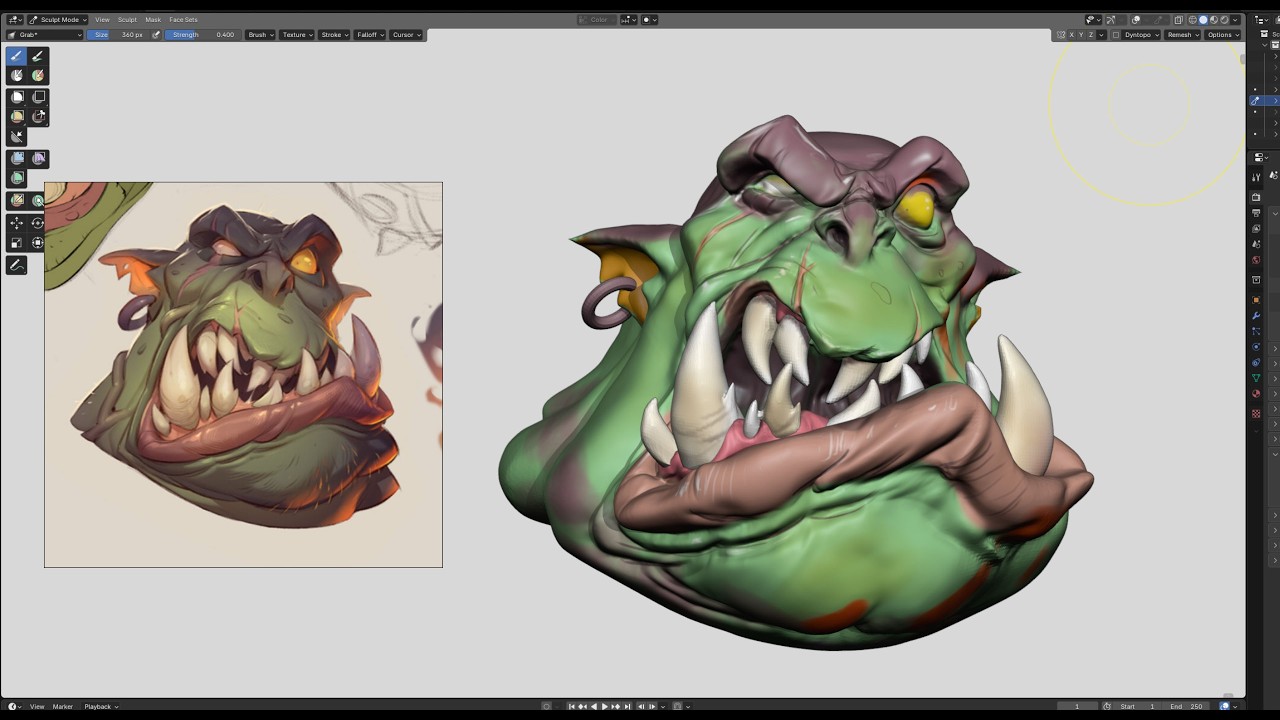Select the Cloth Filter tool
1280x720 pixels.
click(38, 158)
